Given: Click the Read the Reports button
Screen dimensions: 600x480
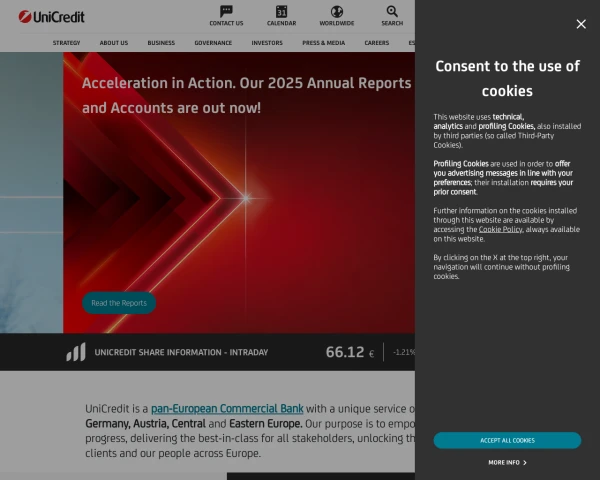Looking at the screenshot, I should point(119,303).
